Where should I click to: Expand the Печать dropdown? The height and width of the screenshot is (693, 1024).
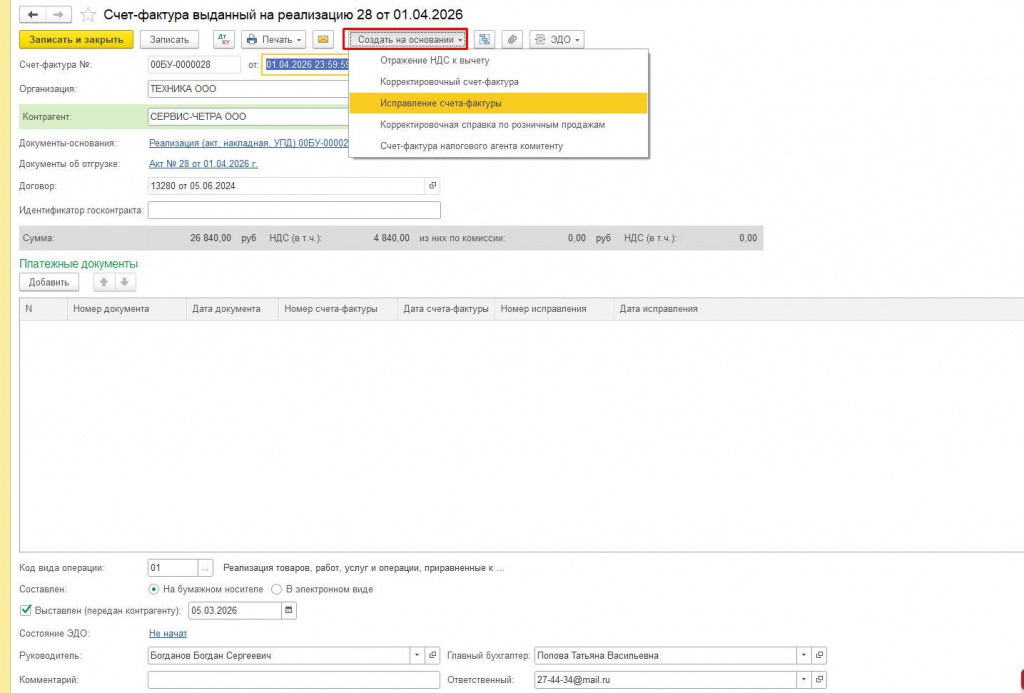274,40
